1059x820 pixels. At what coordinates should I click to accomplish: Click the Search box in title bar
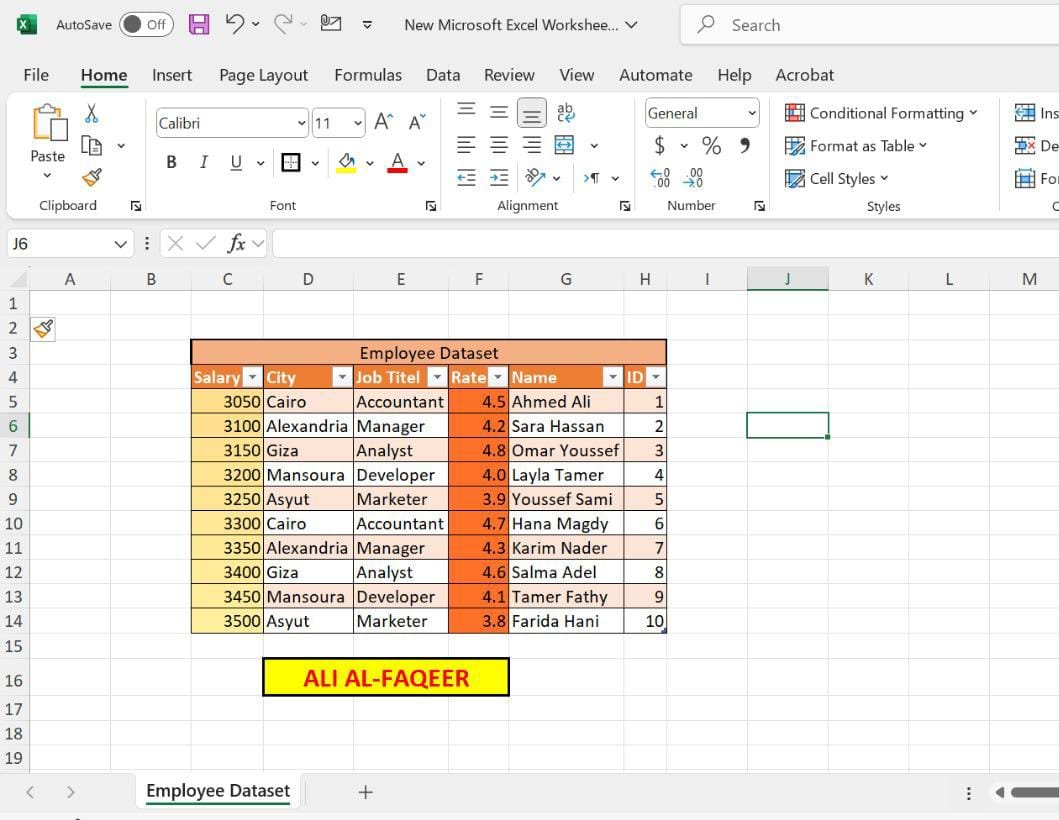(x=870, y=25)
